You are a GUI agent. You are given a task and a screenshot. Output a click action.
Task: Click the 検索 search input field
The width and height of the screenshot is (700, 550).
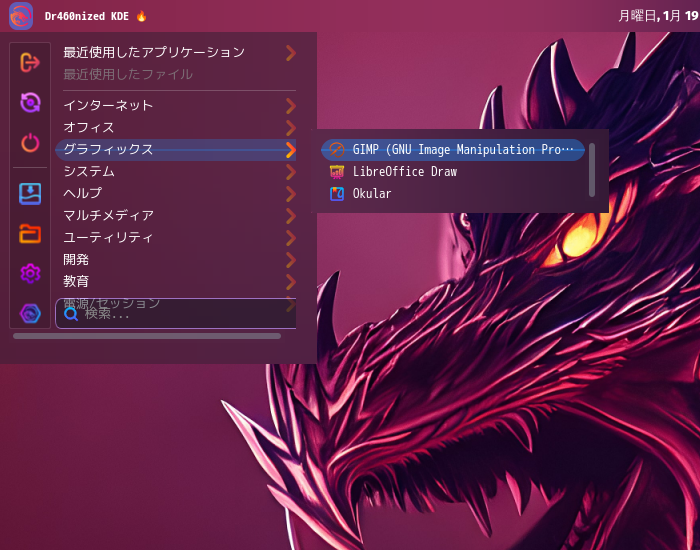pyautogui.click(x=175, y=313)
